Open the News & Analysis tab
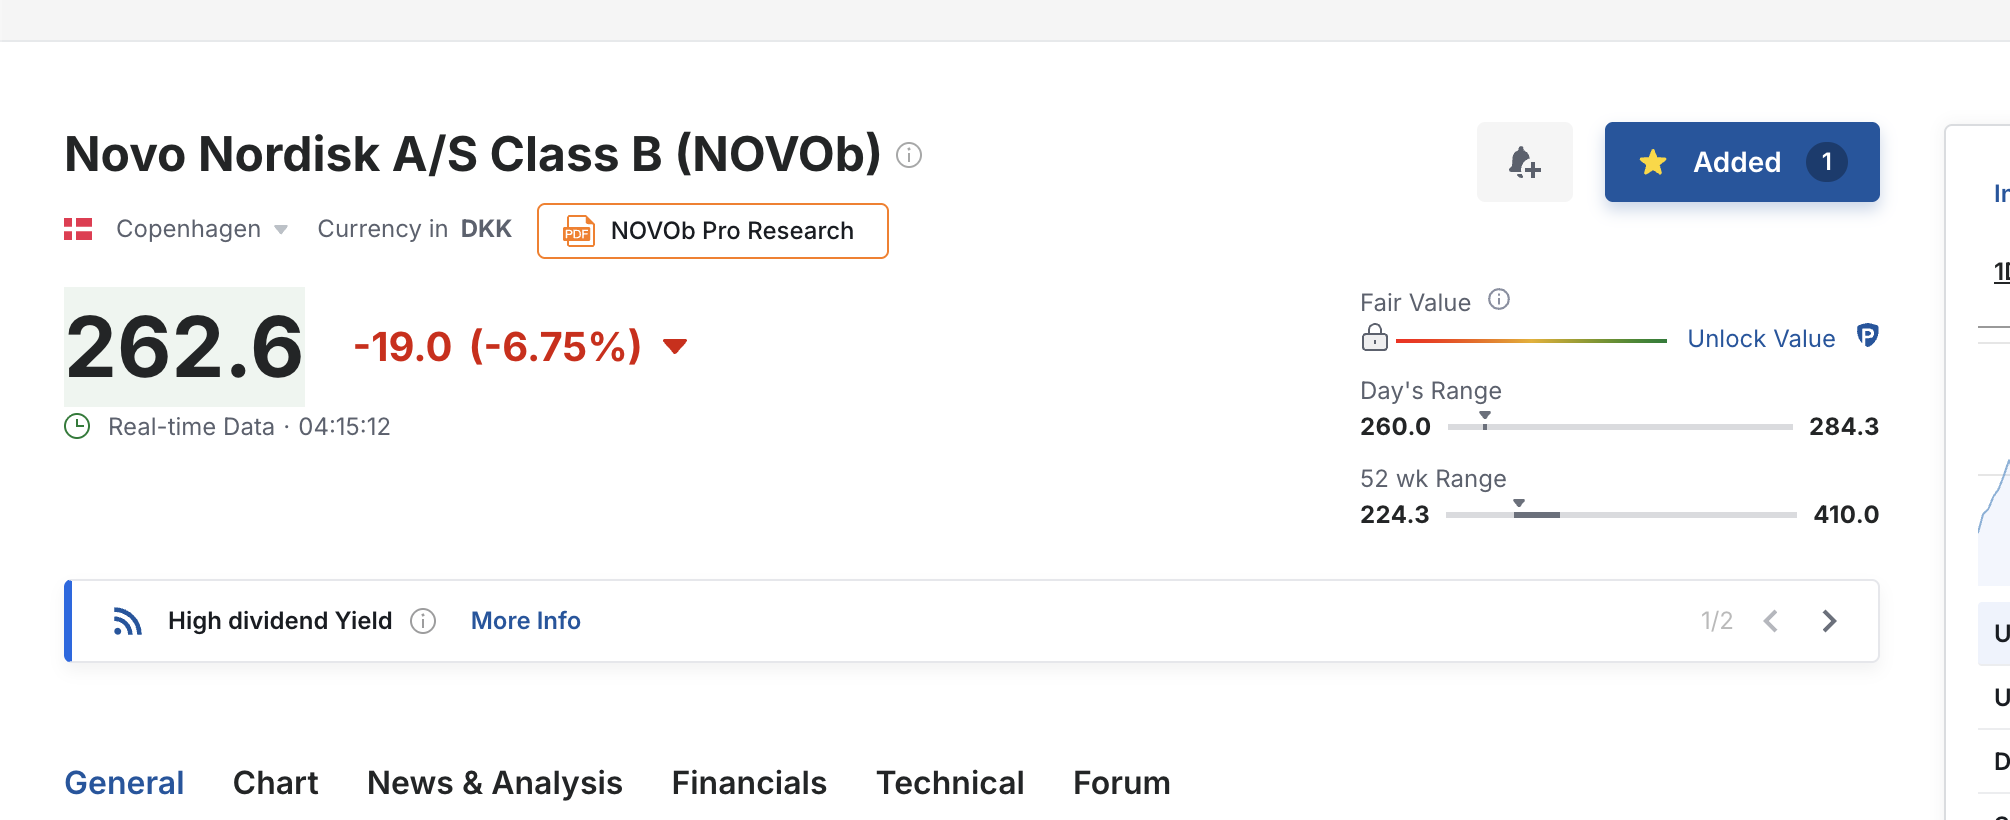2010x820 pixels. coord(495,783)
